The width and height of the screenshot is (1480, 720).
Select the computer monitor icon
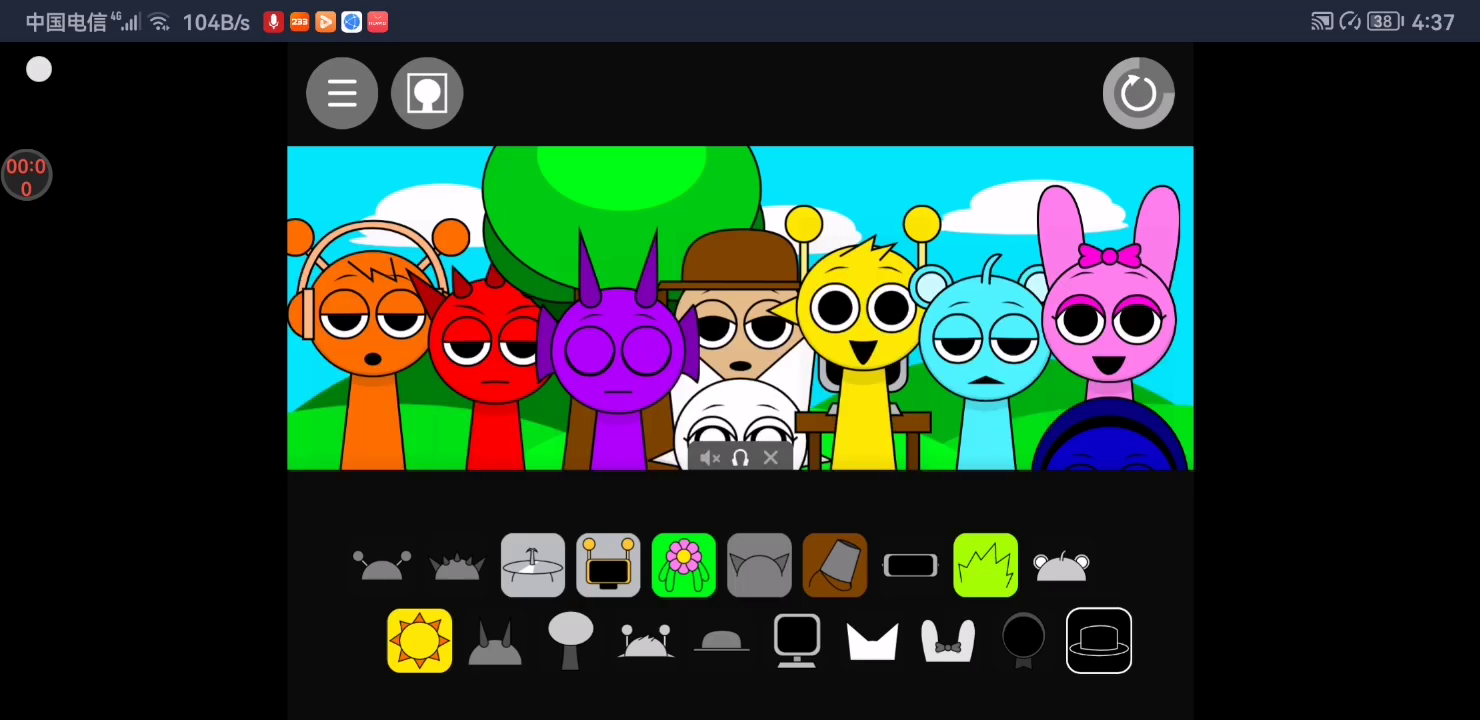pyautogui.click(x=797, y=641)
